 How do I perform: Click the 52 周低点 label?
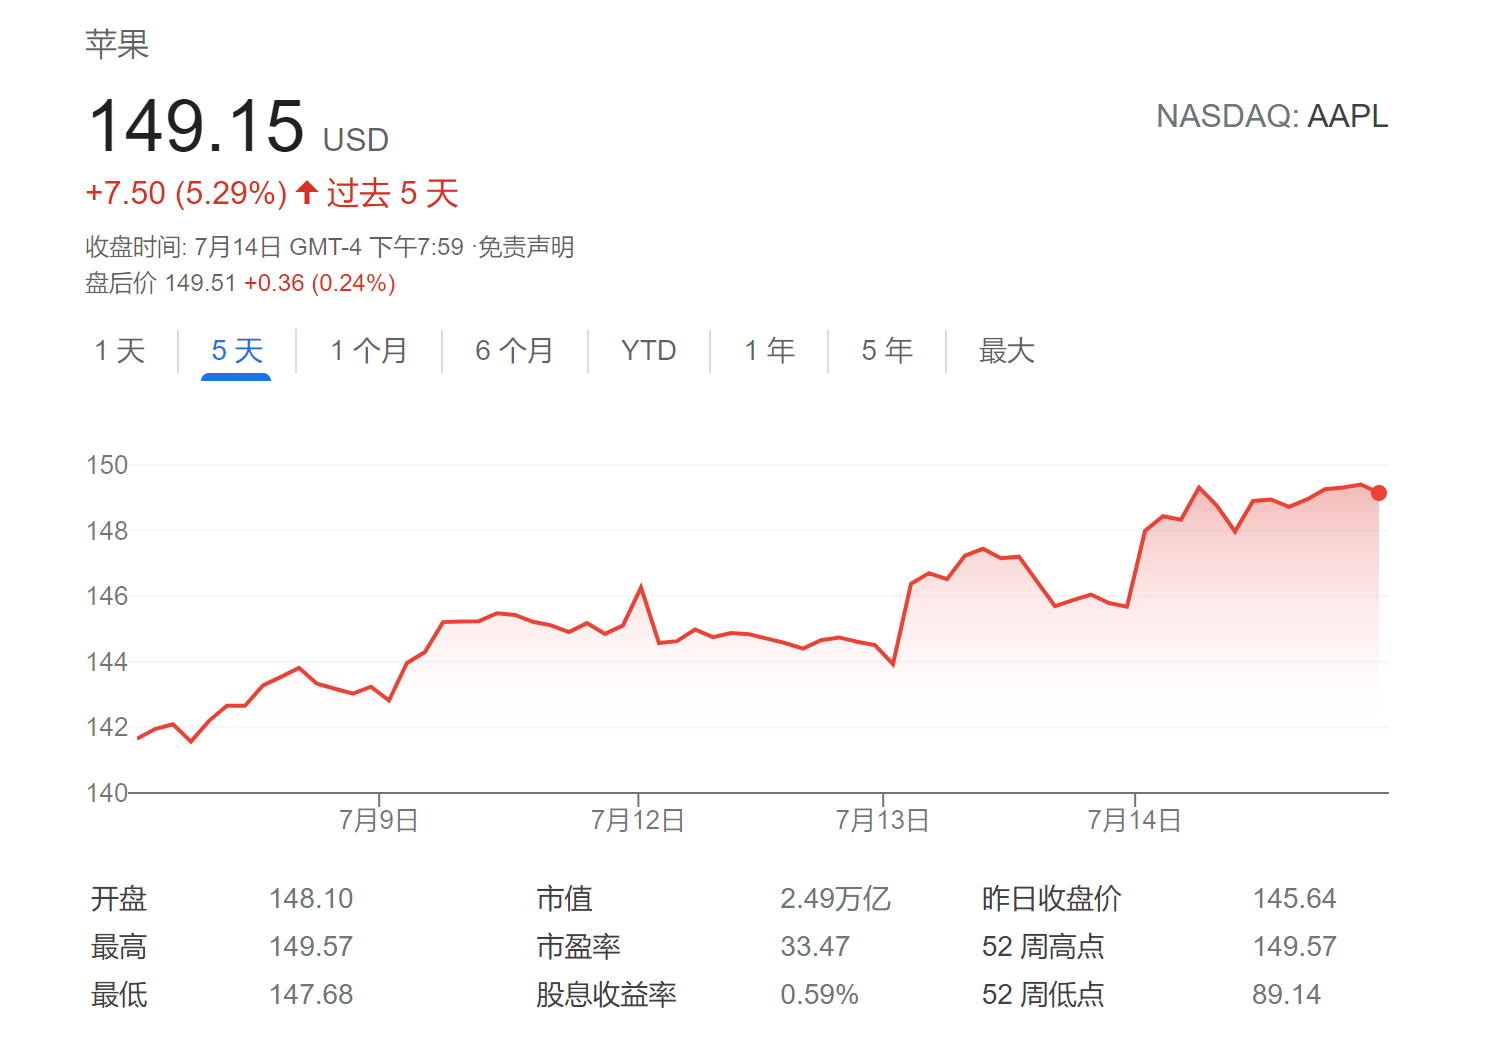[1043, 995]
